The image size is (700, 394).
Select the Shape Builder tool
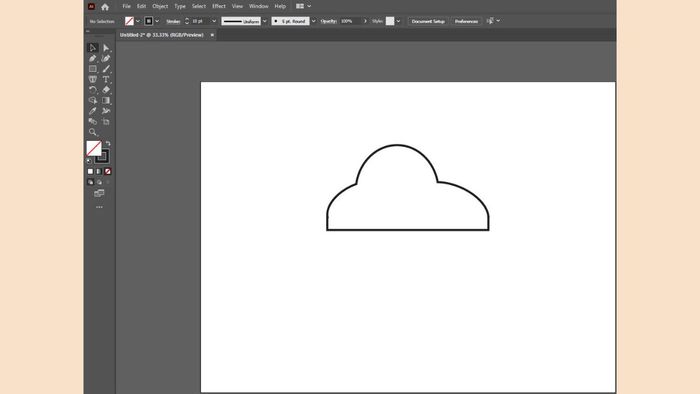pyautogui.click(x=93, y=100)
